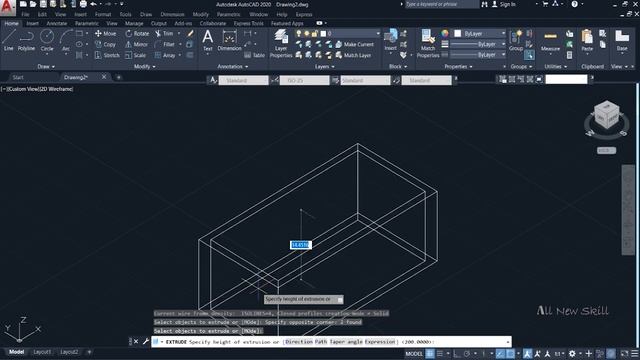Switch to the Manage ribbon tab

coord(134,24)
